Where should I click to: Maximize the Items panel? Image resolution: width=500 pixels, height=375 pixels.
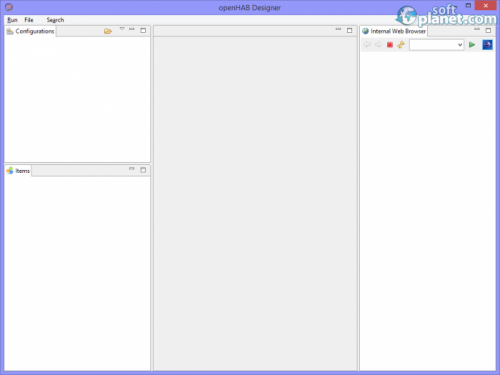pos(143,170)
